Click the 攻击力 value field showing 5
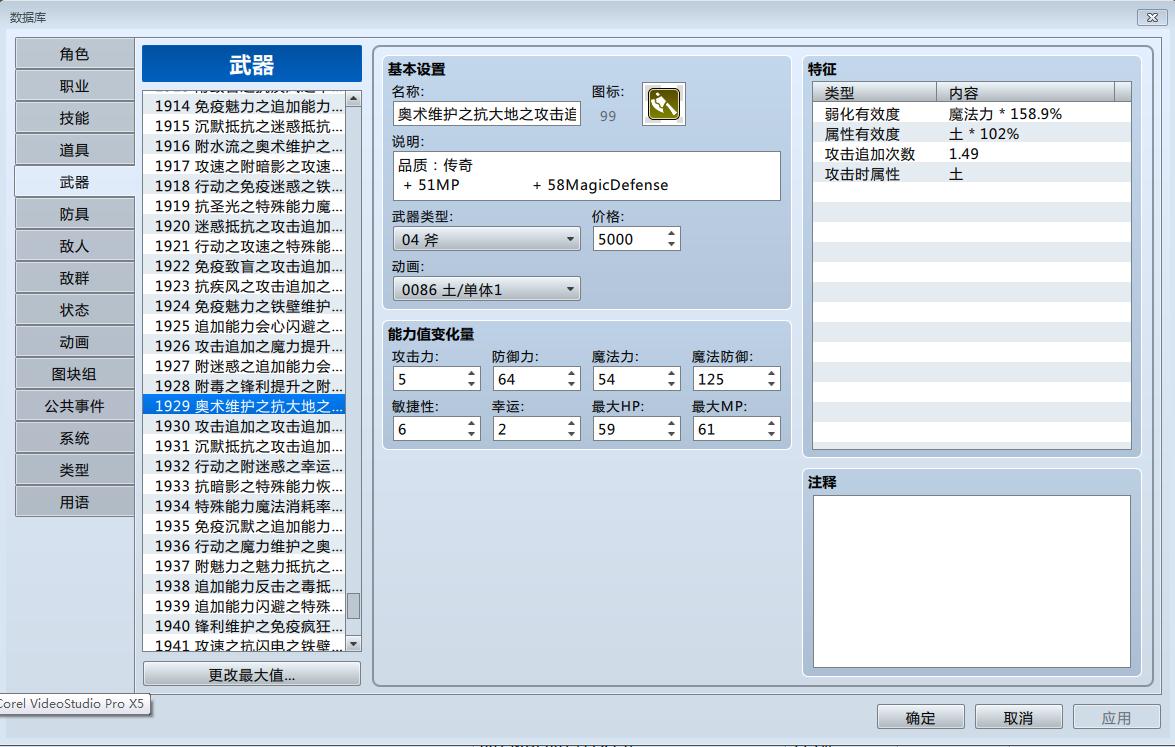 tap(428, 379)
